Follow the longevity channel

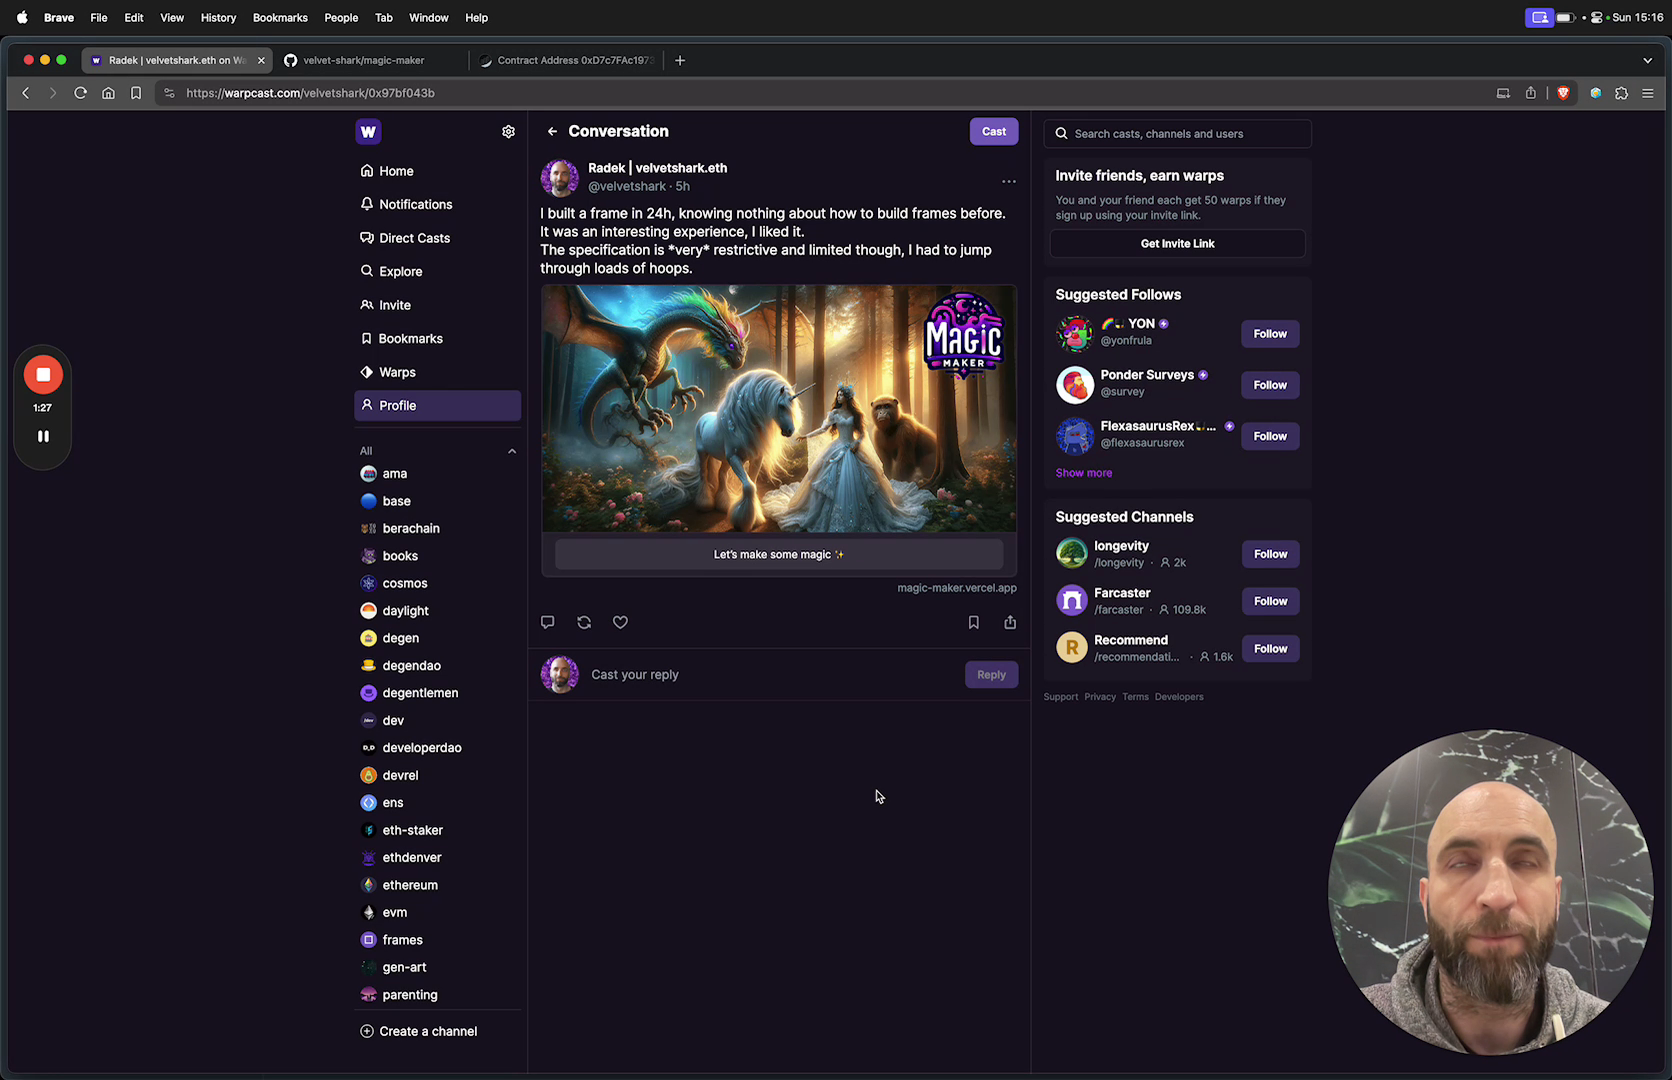pos(1270,554)
